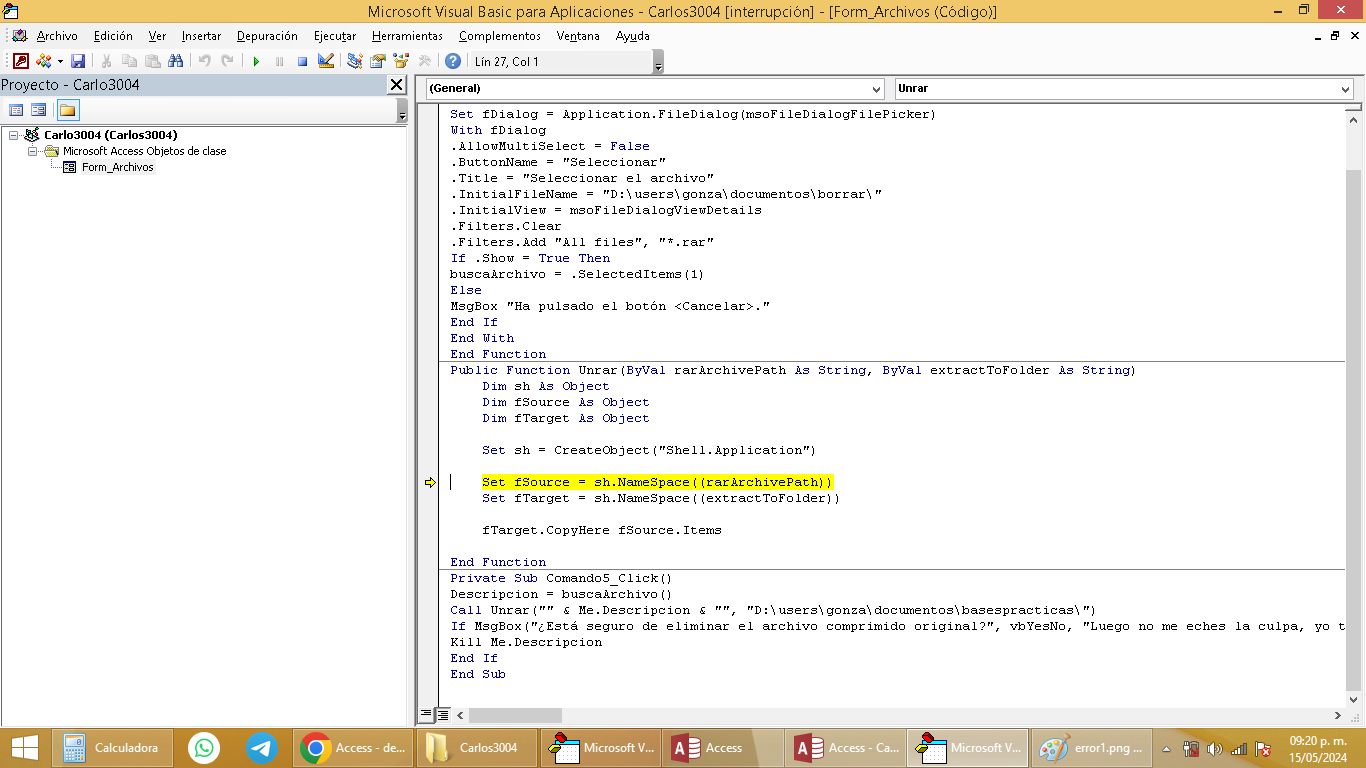
Task: Open the Properties Window toolbar icon
Action: tap(377, 61)
